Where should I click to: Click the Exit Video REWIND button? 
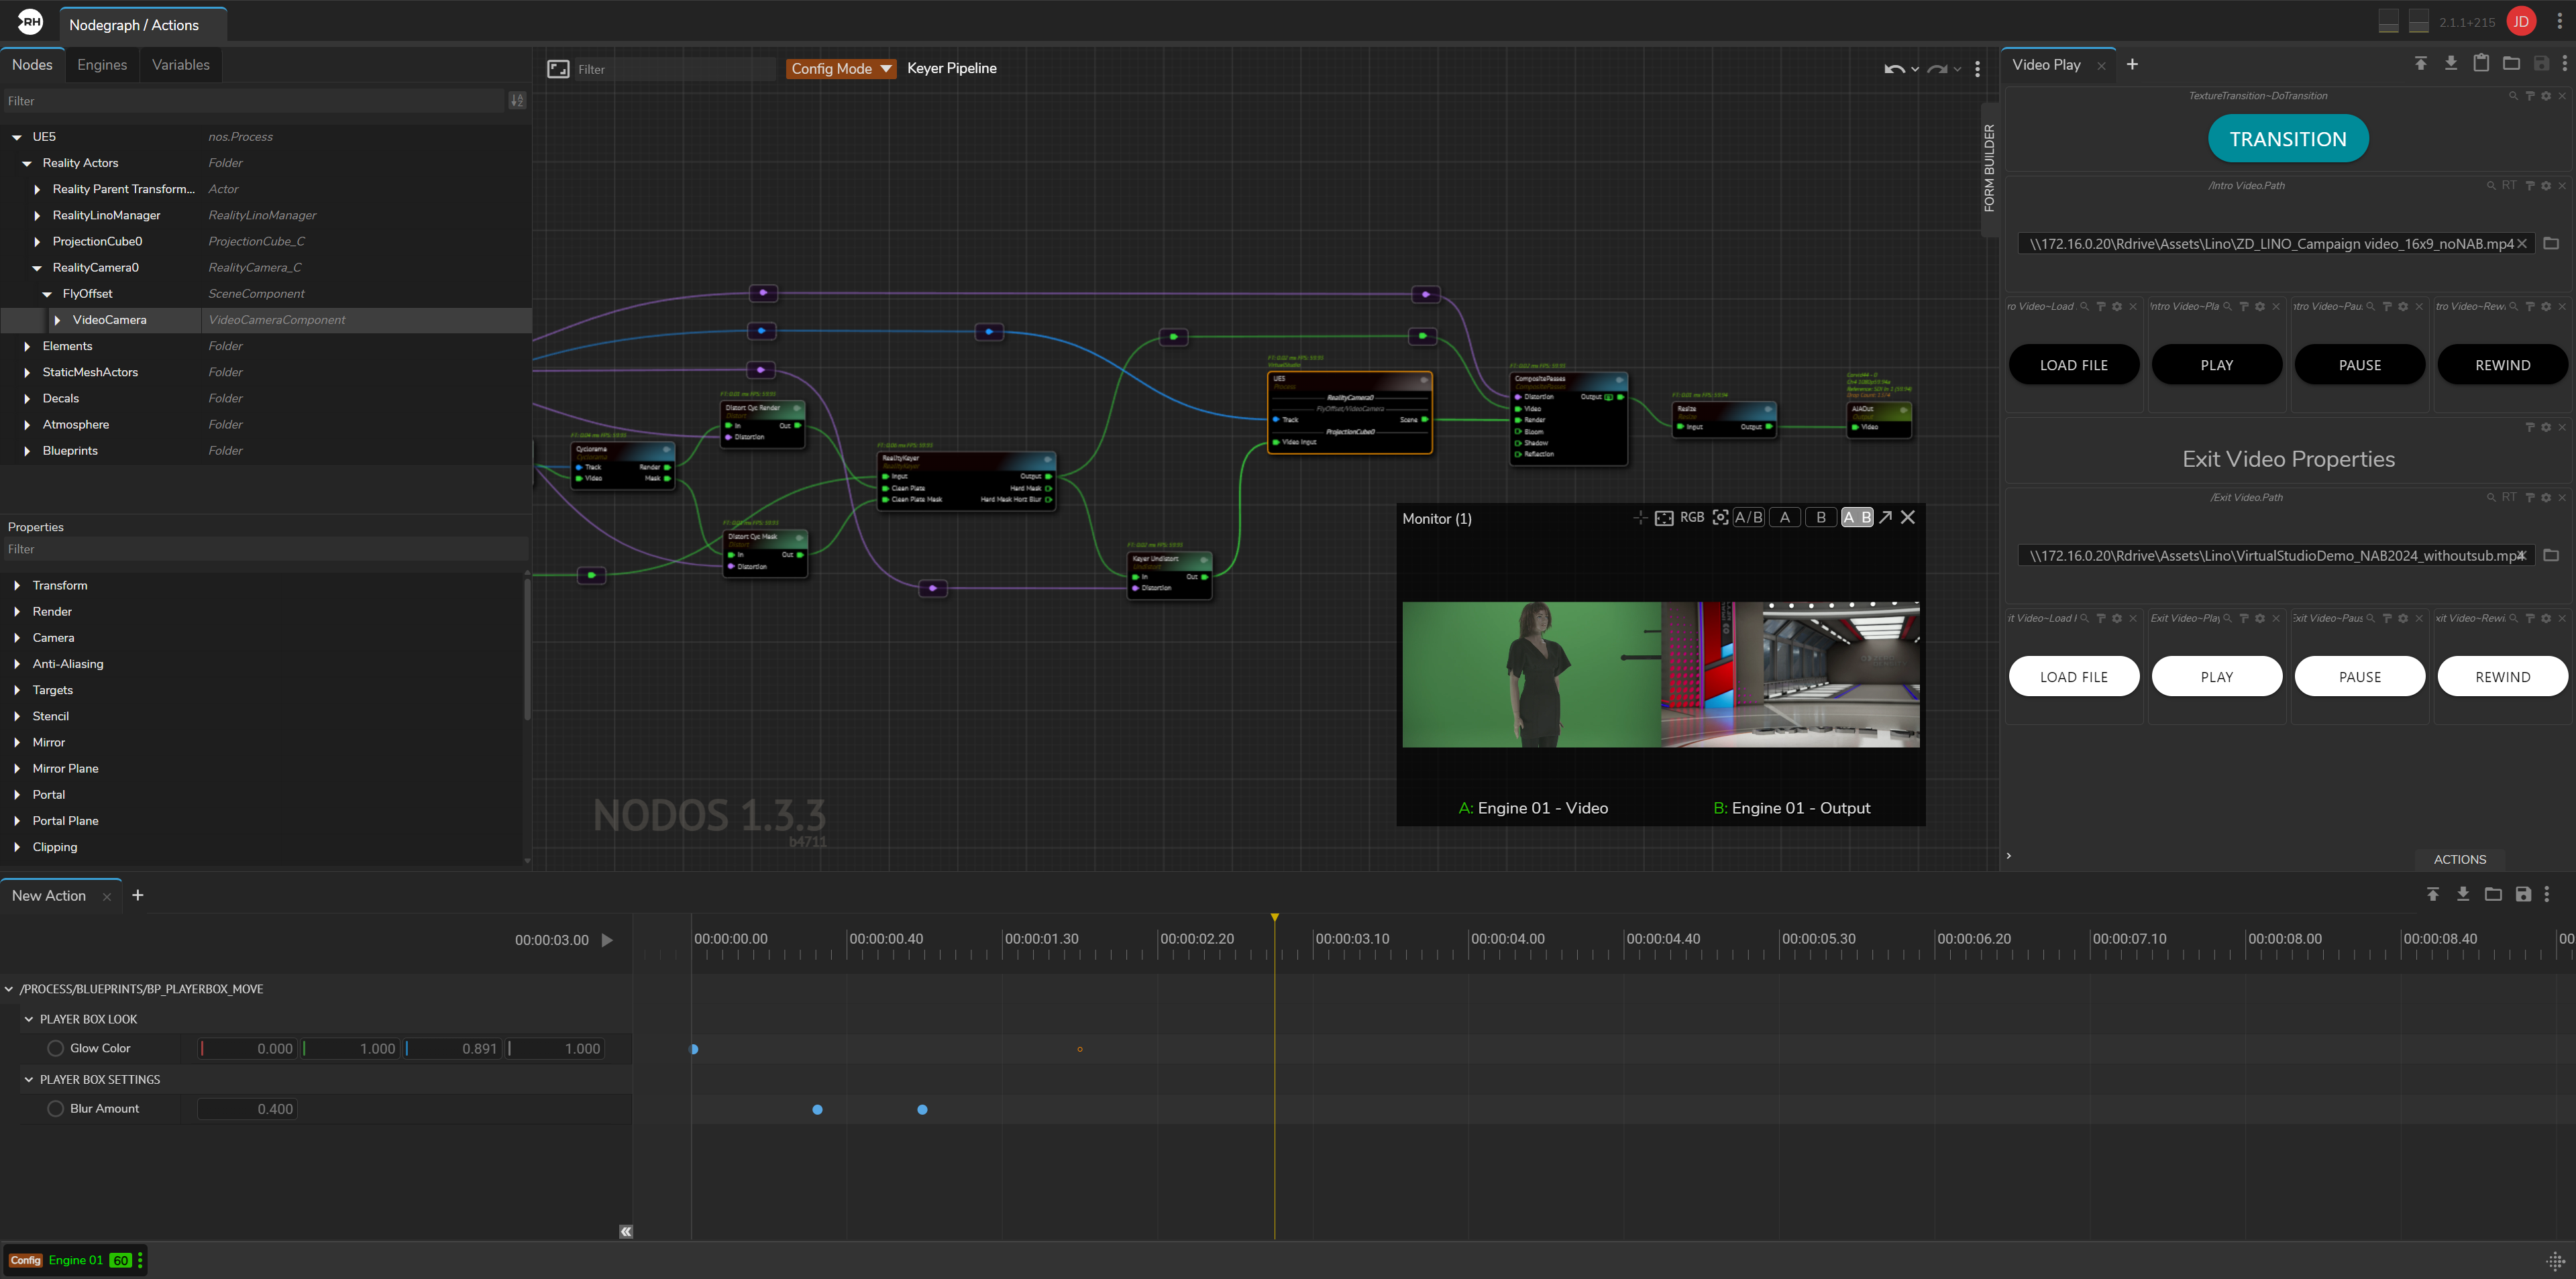(x=2503, y=677)
